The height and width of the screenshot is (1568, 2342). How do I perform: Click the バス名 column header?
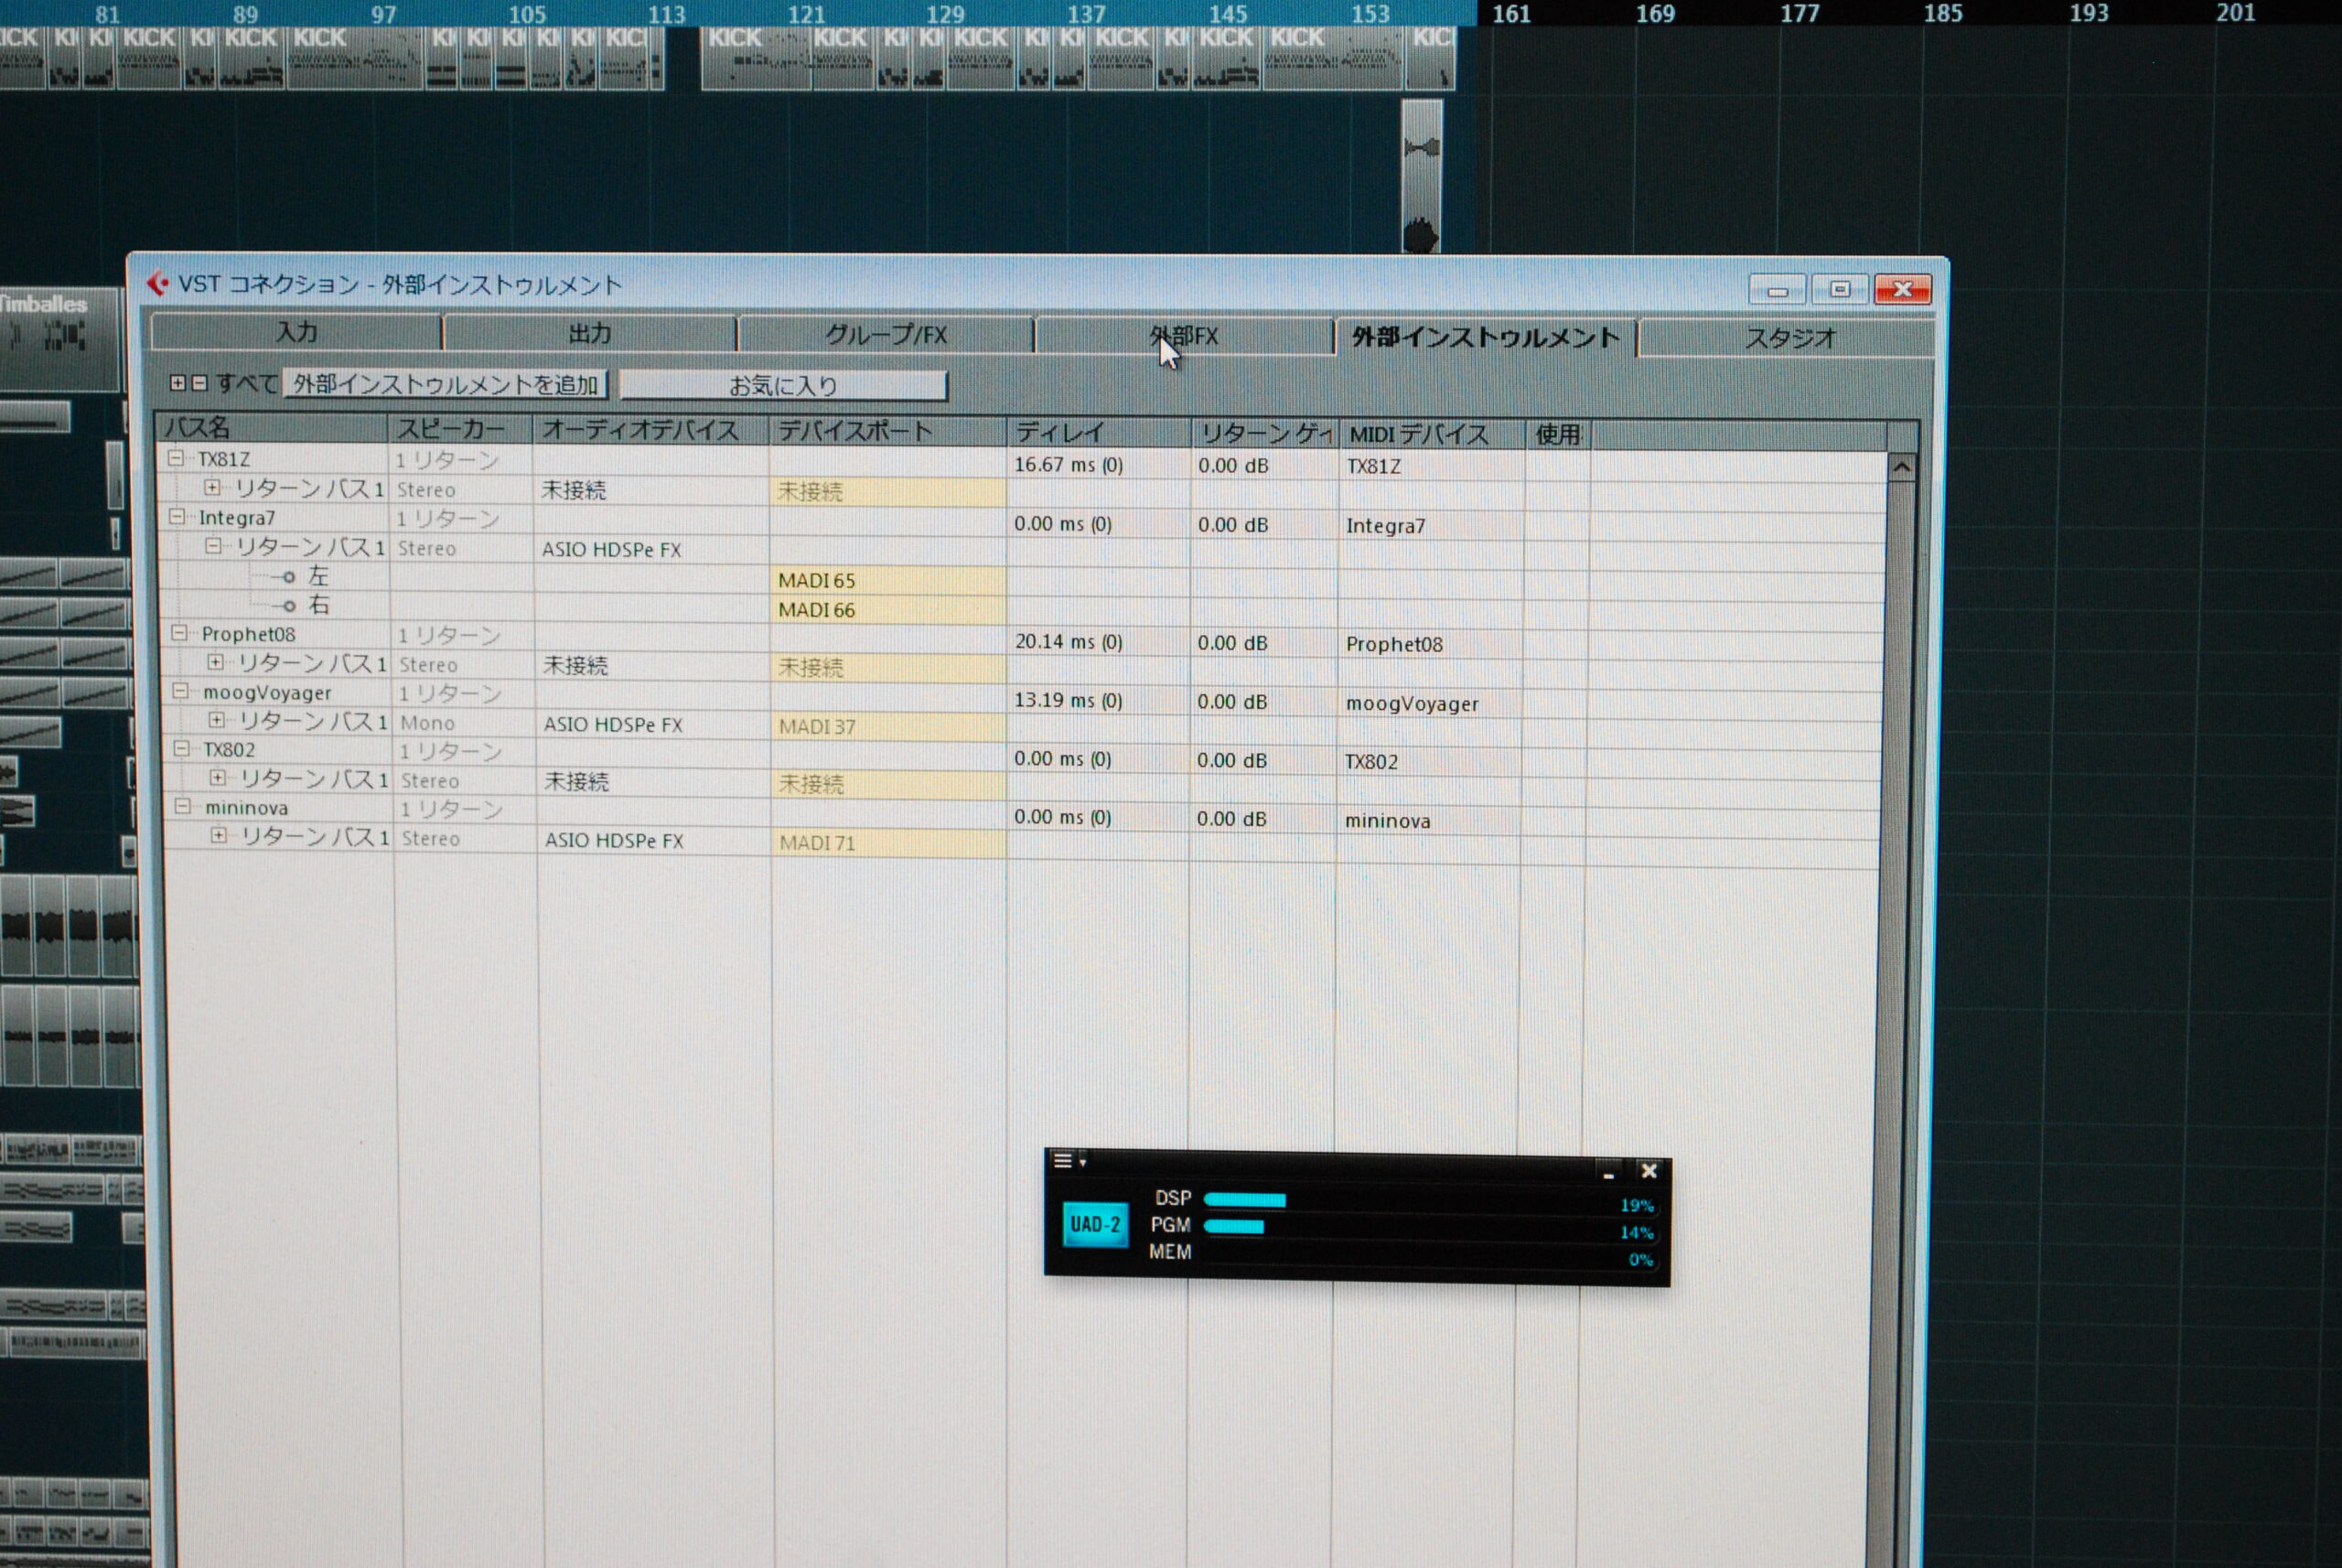(x=273, y=428)
